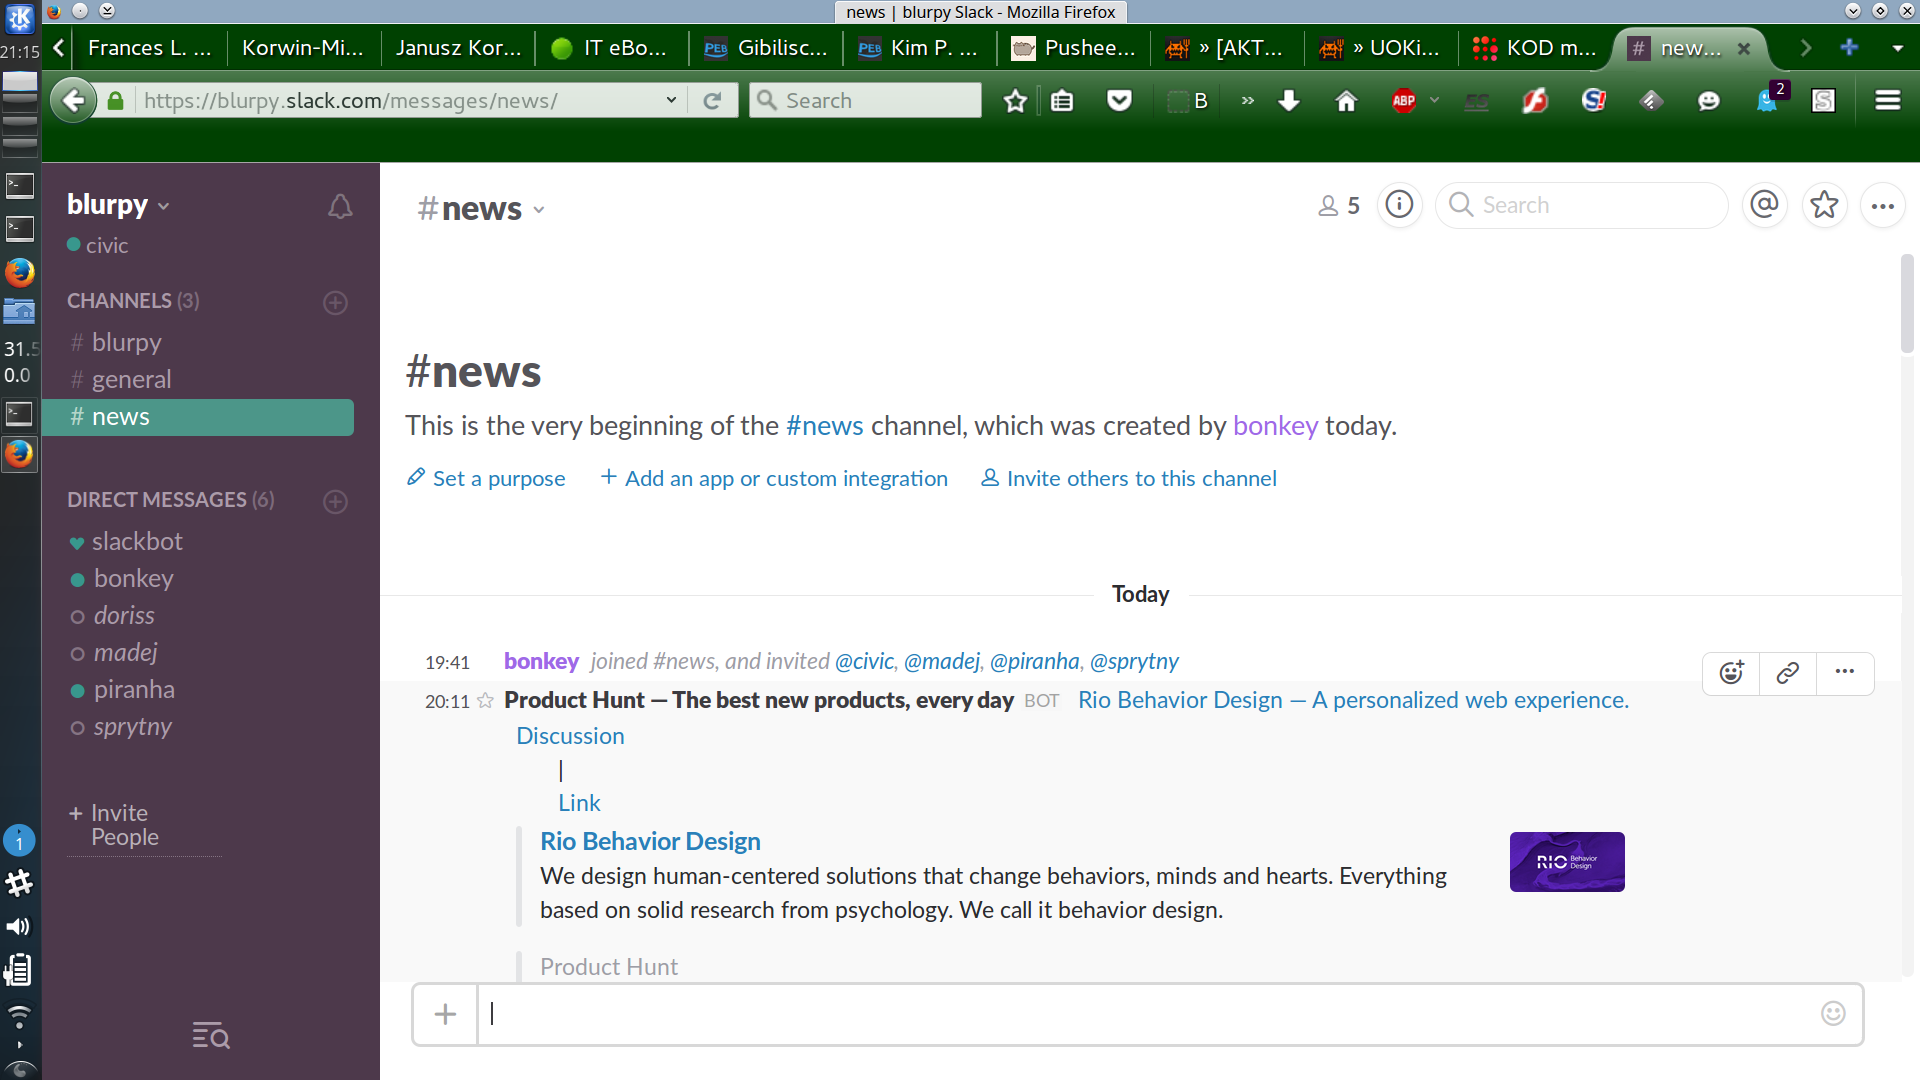Viewport: 1920px width, 1080px height.
Task: Open network wifi panel icon
Action: click(x=19, y=1016)
